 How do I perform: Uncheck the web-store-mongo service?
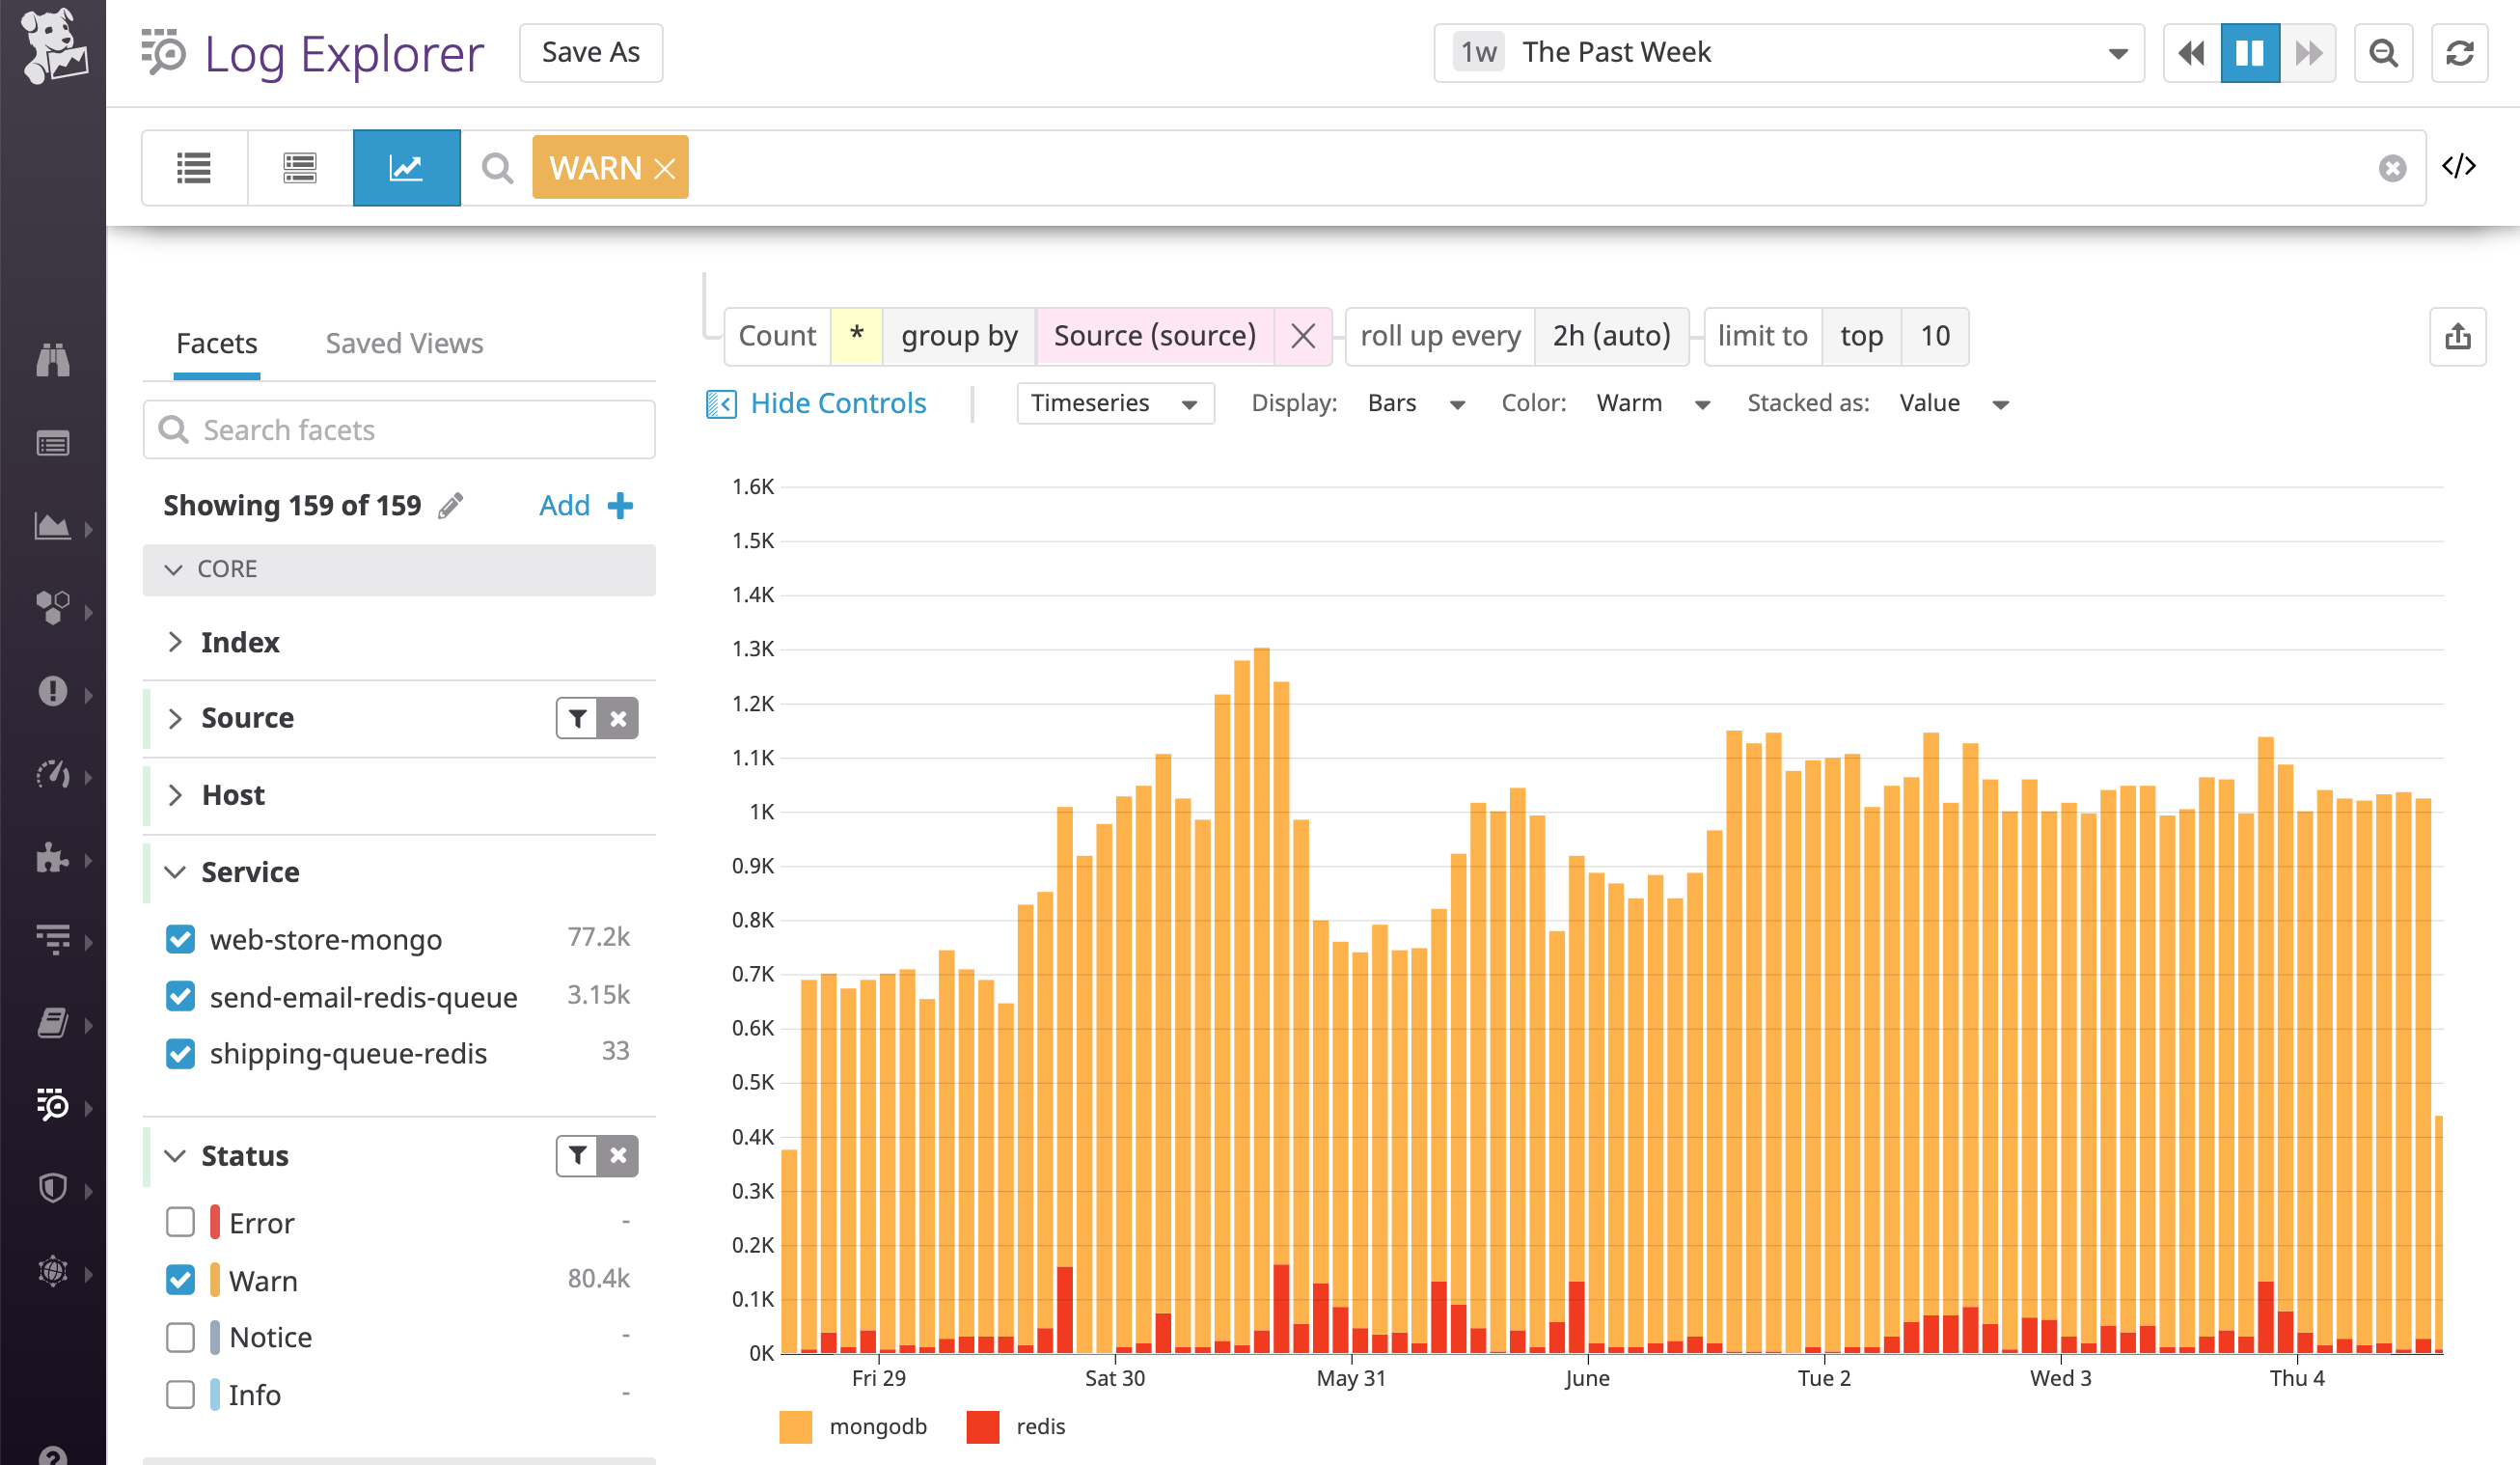(180, 939)
